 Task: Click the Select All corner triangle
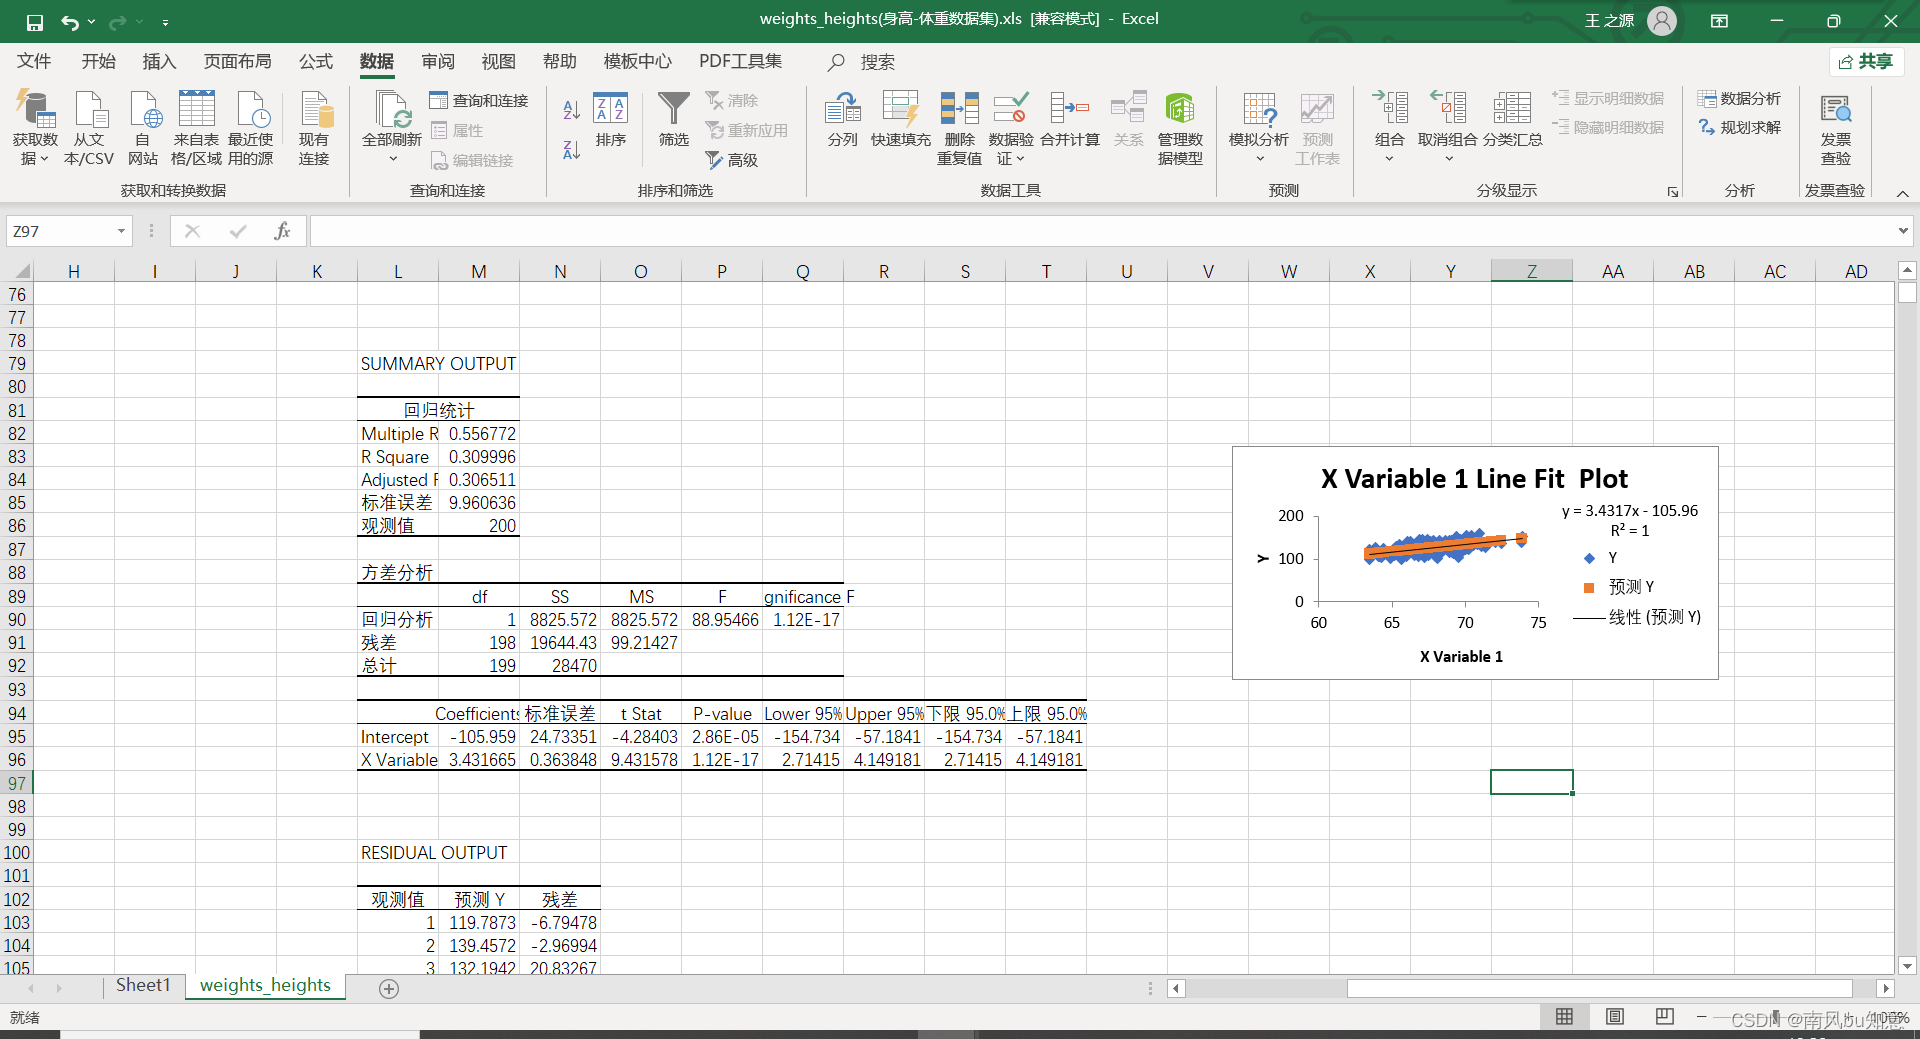pos(20,271)
